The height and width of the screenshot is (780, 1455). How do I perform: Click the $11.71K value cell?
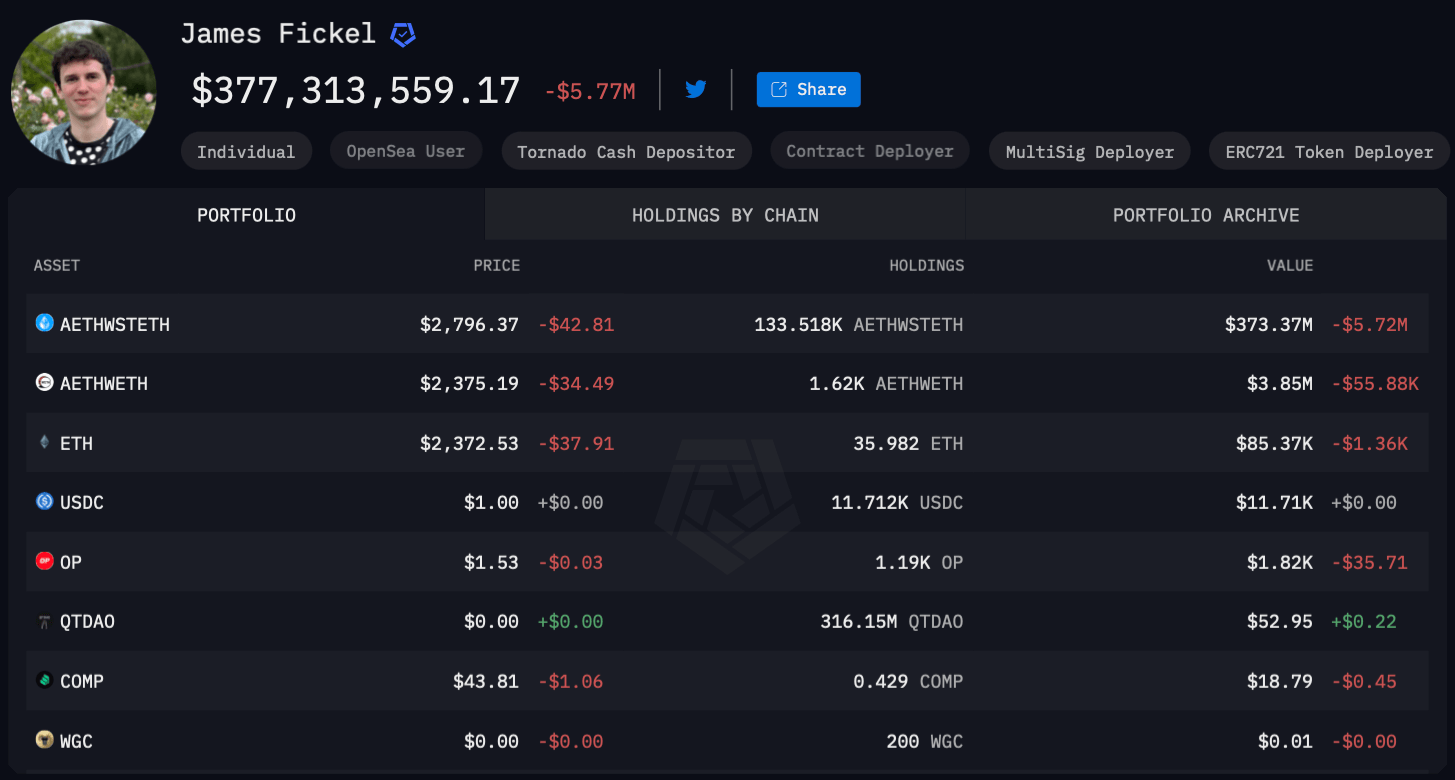1275,502
